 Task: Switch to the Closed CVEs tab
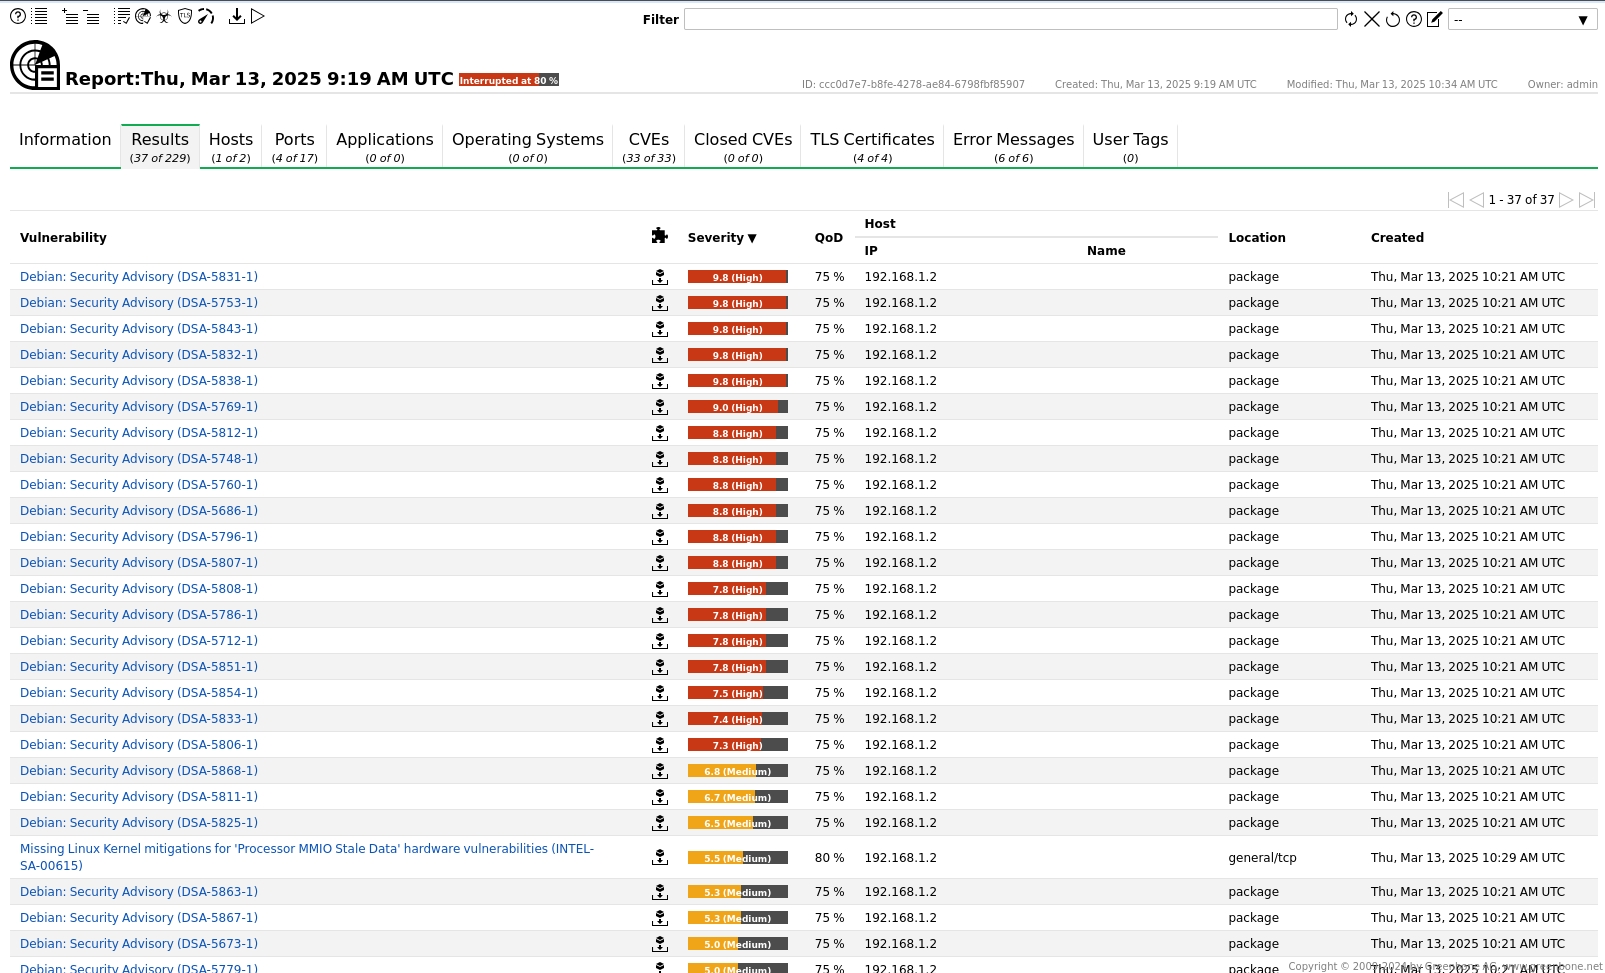click(x=743, y=146)
